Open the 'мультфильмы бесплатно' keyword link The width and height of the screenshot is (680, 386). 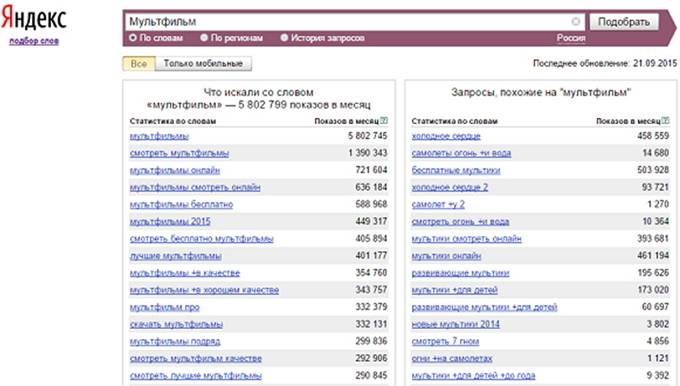pos(181,205)
